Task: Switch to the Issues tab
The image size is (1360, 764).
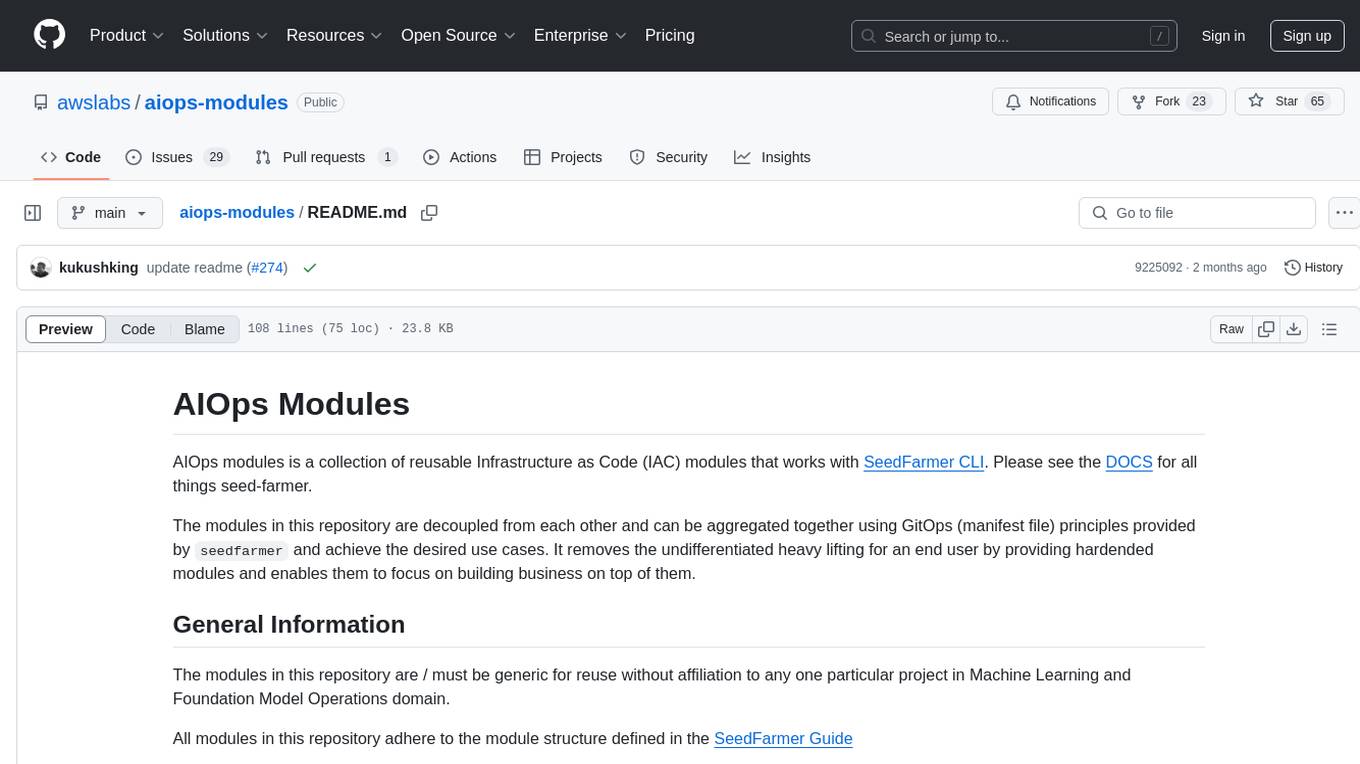Action: [177, 157]
